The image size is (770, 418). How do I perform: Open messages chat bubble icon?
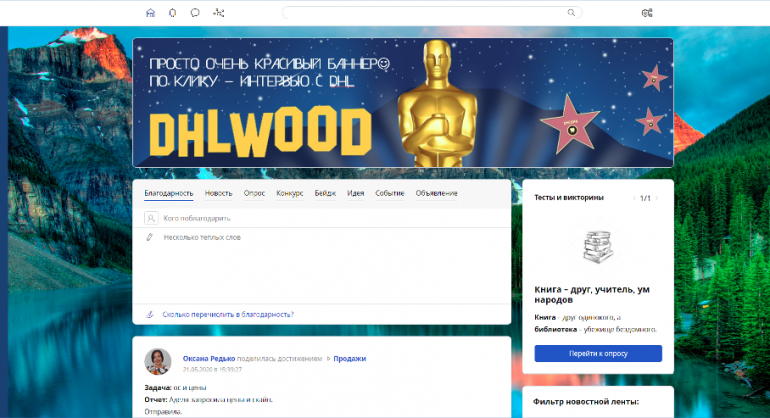coord(195,13)
